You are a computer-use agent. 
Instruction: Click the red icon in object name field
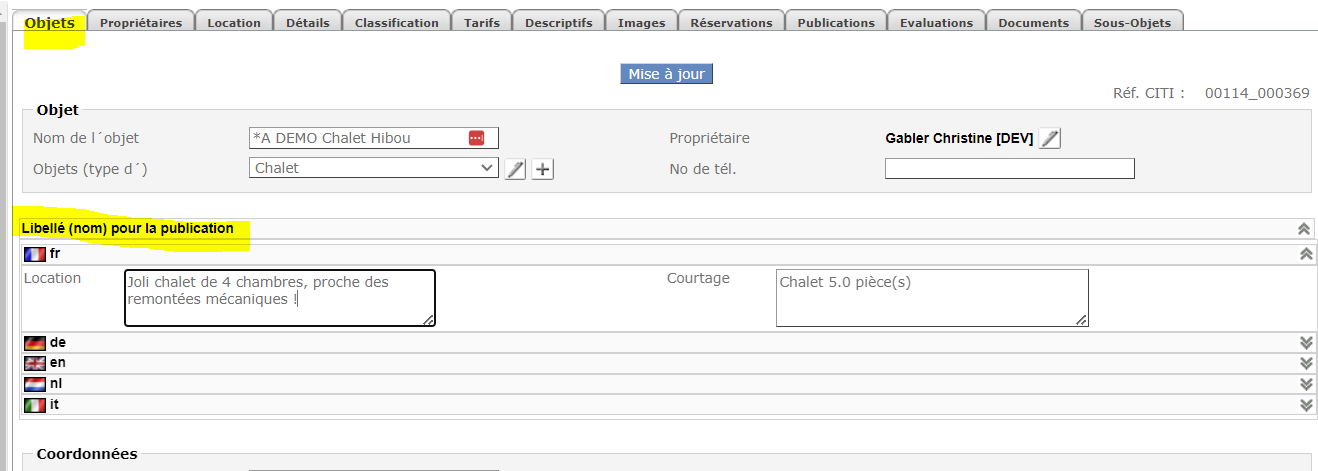476,138
